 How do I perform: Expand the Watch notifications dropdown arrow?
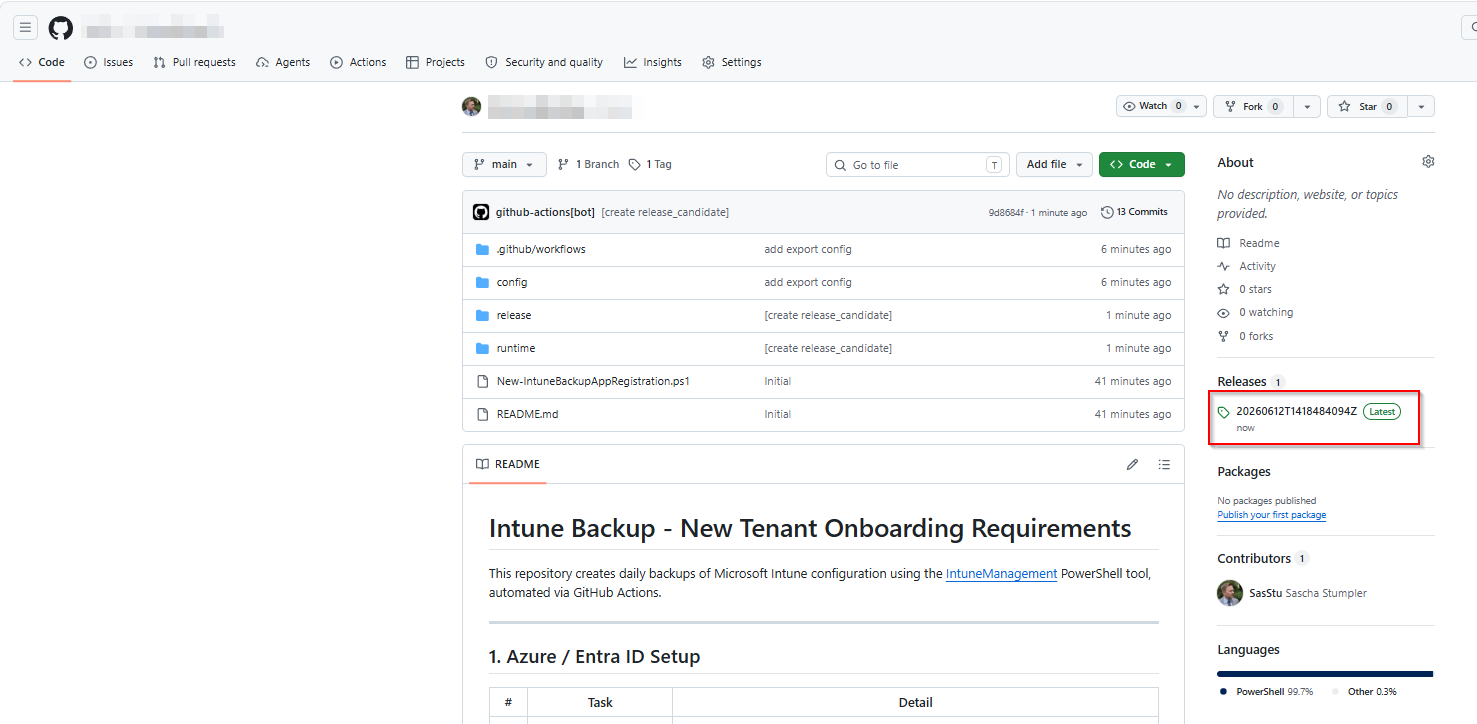point(1196,106)
